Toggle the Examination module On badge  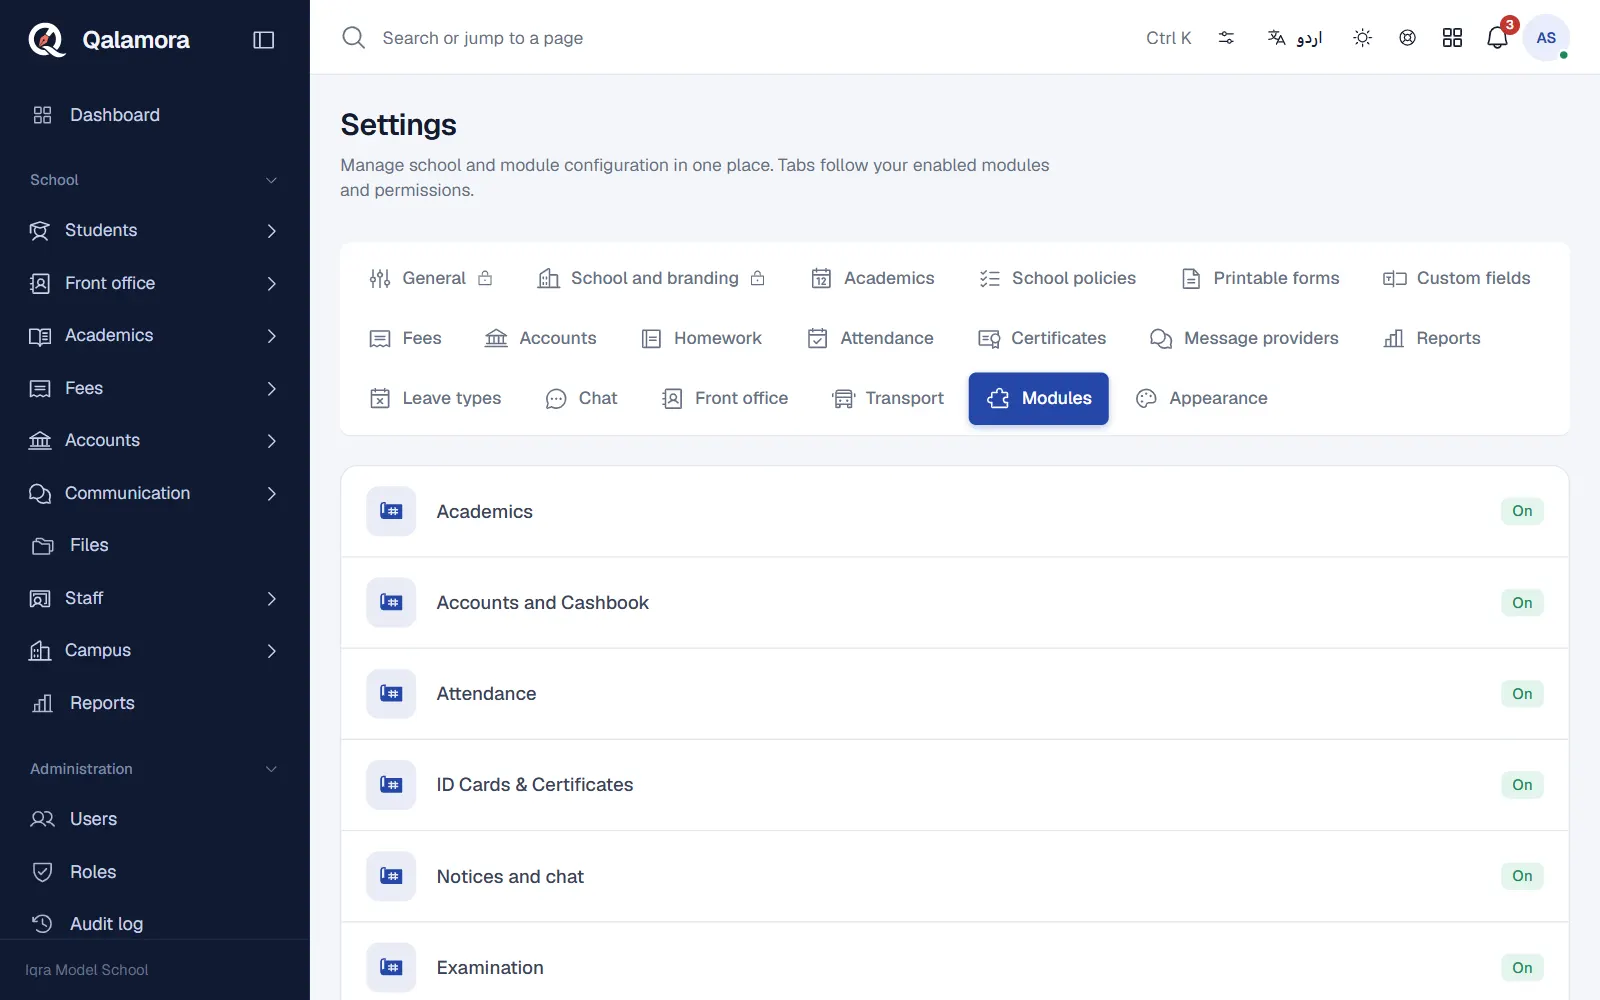1522,968
